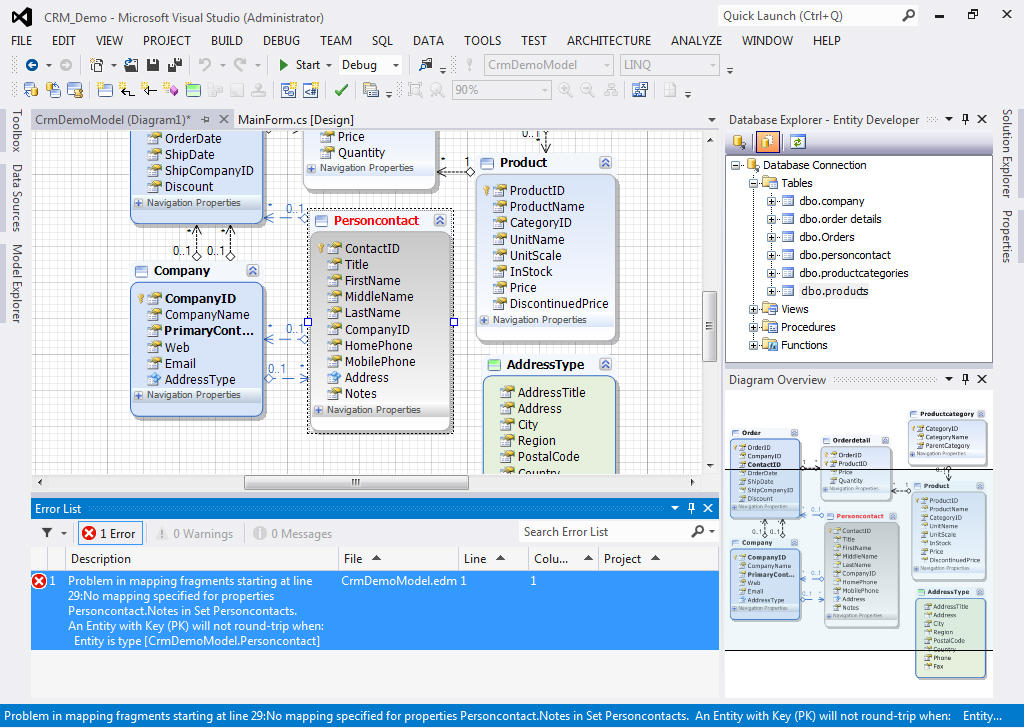This screenshot has height=728, width=1024.
Task: Click the green validate model checkmark icon
Action: point(341,90)
